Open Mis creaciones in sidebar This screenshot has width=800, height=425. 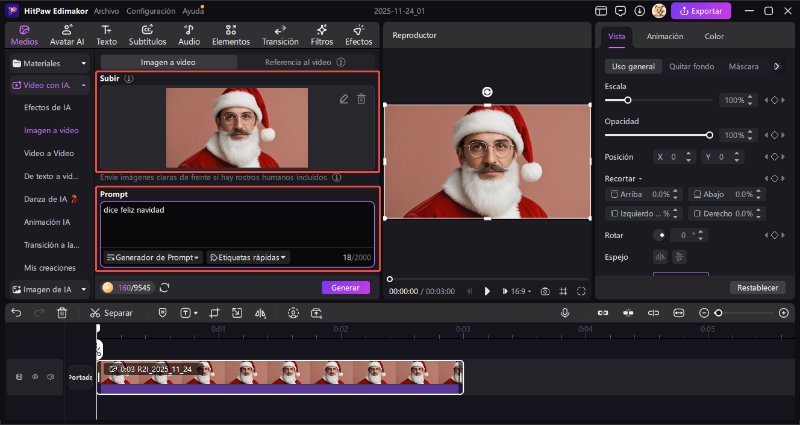[x=50, y=268]
